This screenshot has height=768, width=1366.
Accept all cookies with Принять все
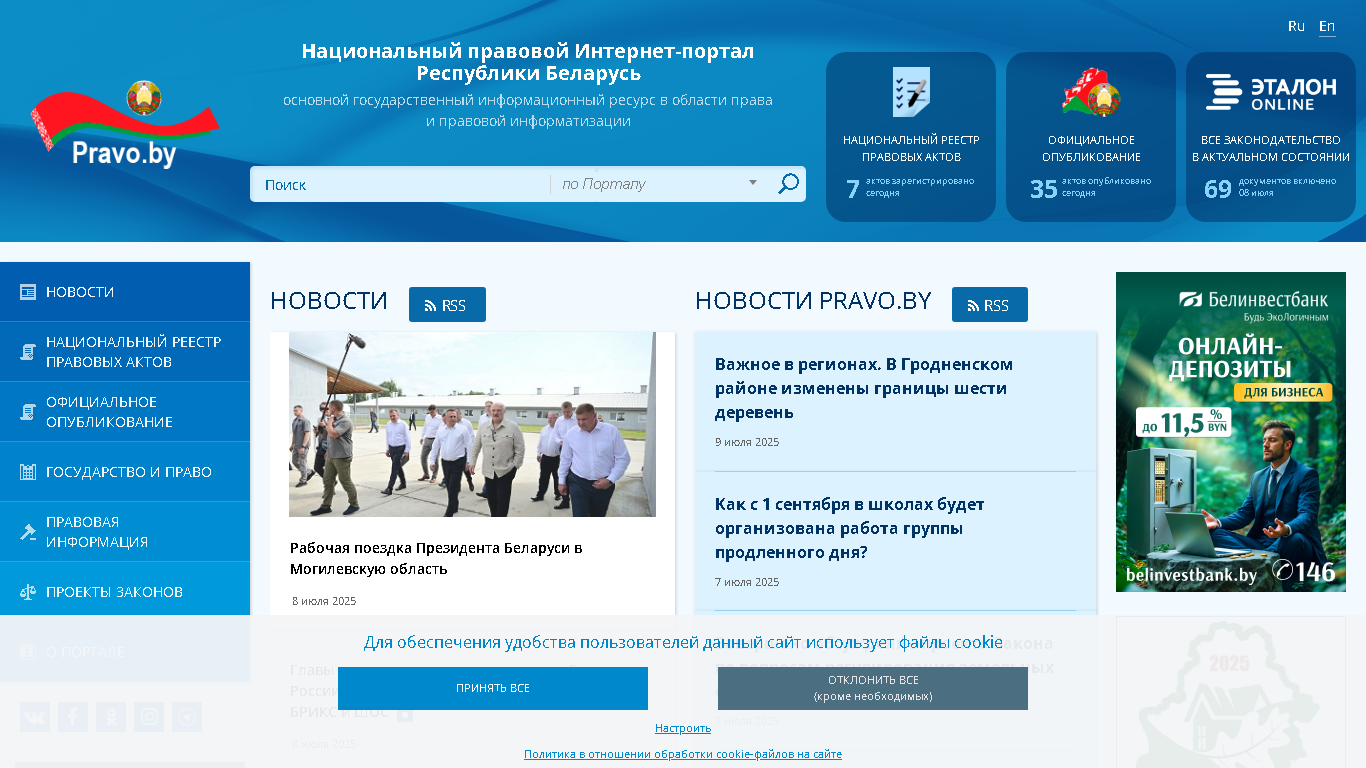click(493, 688)
